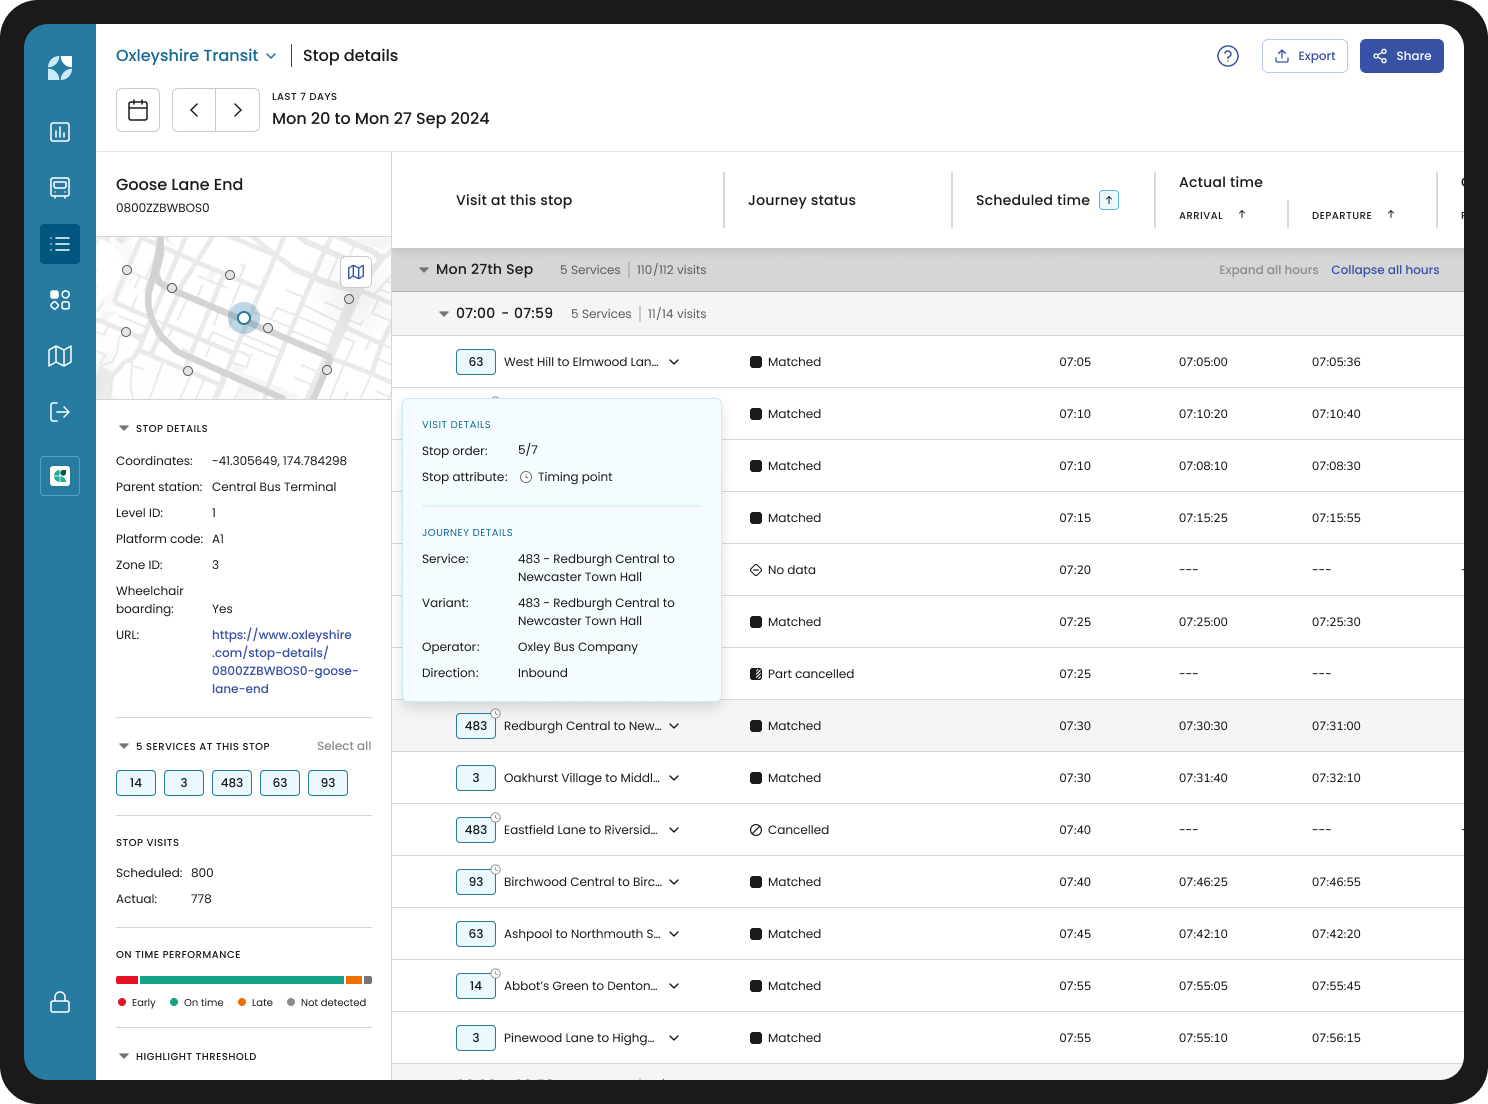
Task: Click the 63 badge for West Hill service
Action: (x=476, y=362)
